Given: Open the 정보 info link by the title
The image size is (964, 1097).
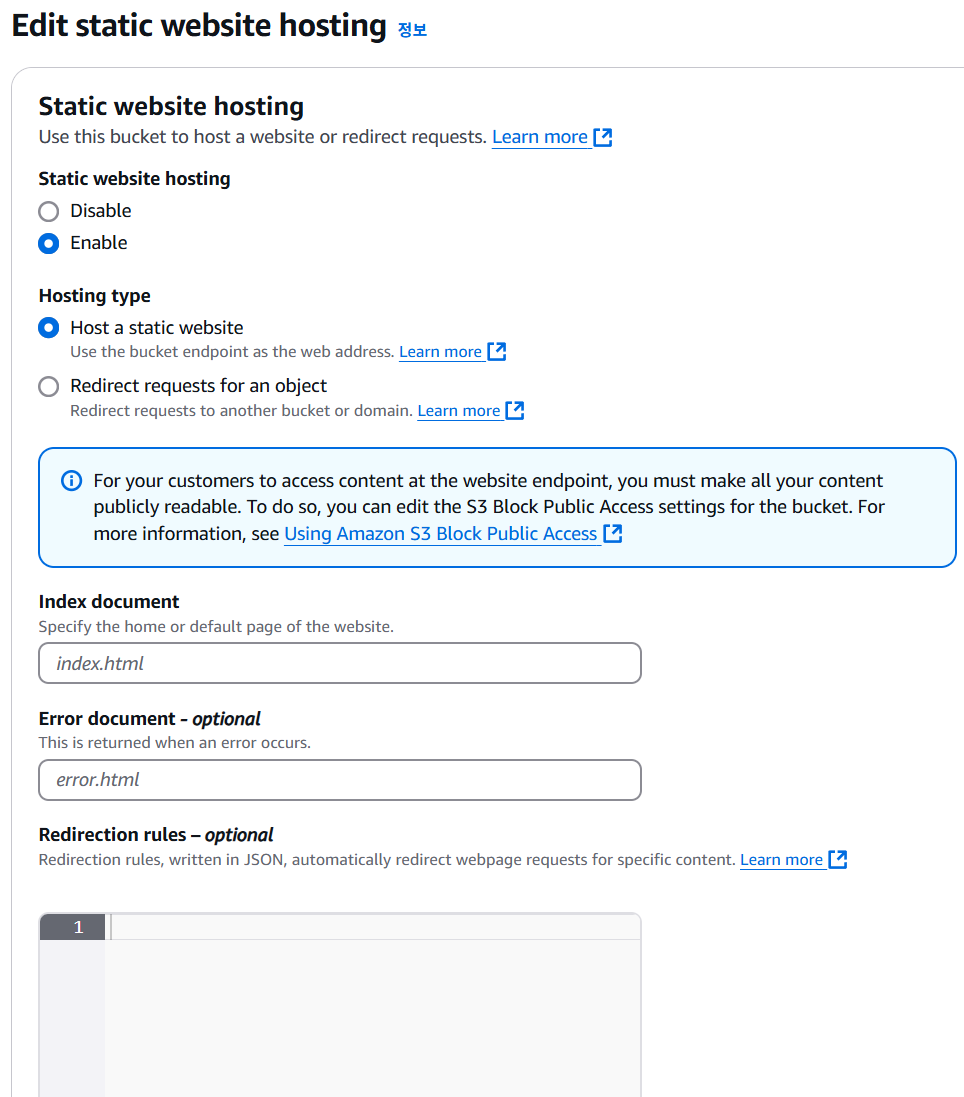Looking at the screenshot, I should pos(412,29).
